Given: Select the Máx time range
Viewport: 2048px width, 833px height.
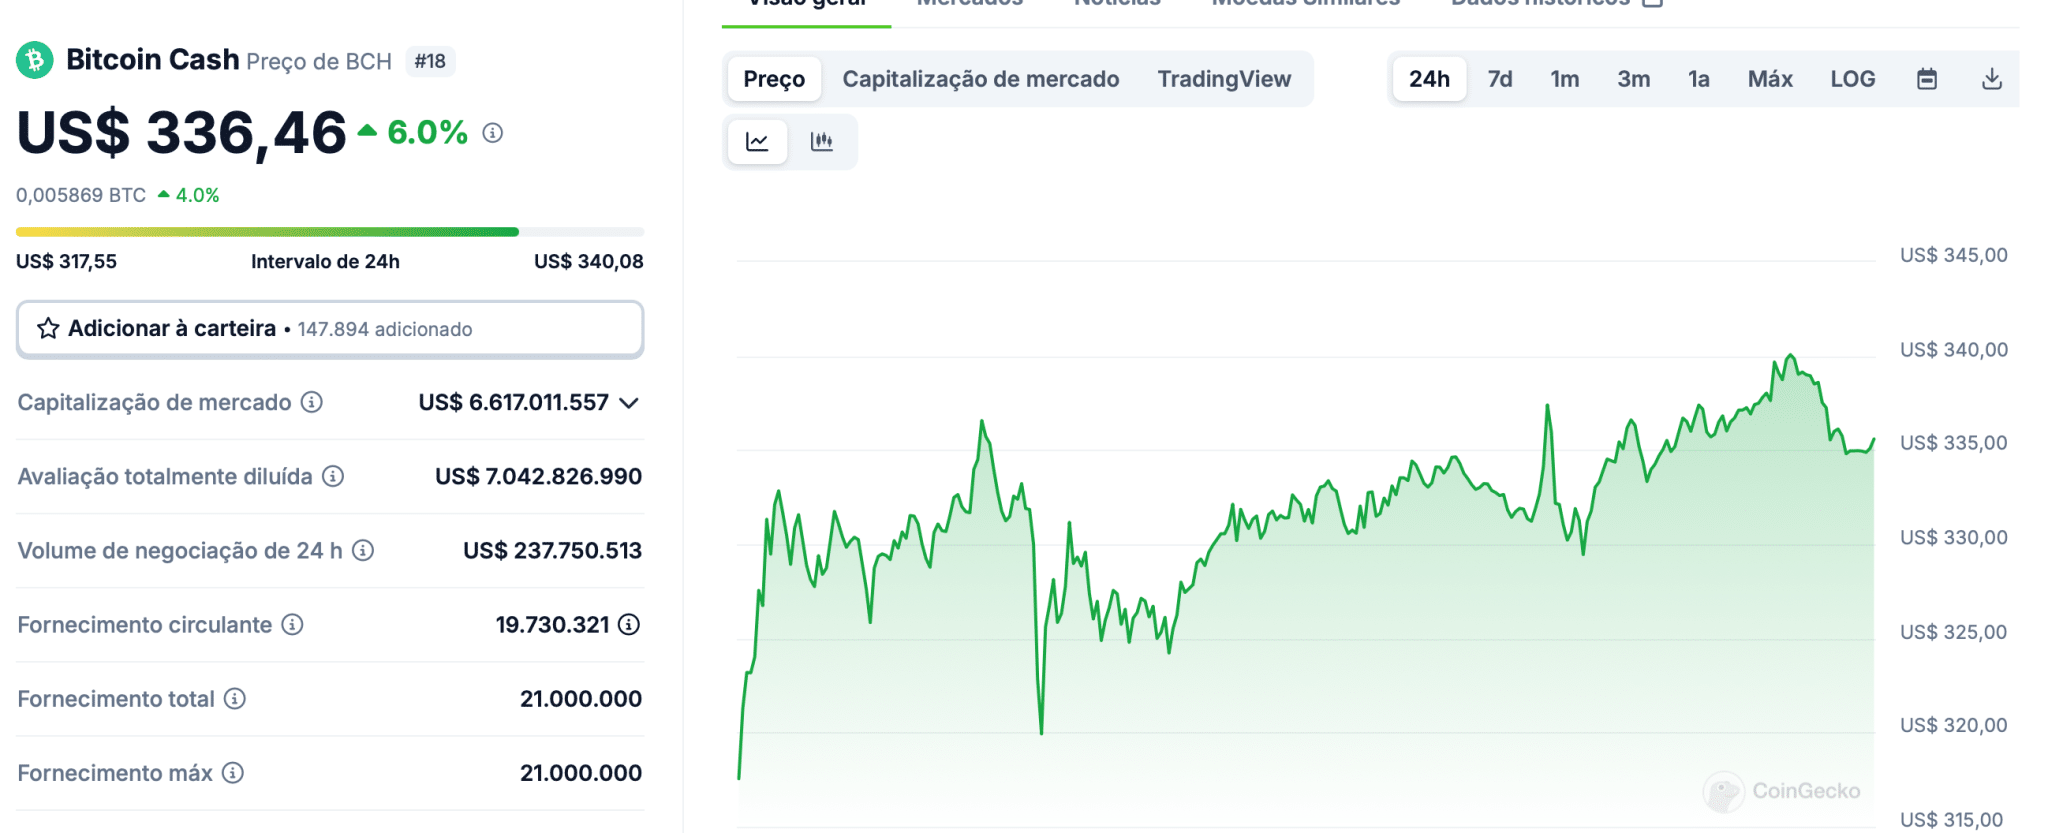Looking at the screenshot, I should pyautogui.click(x=1770, y=79).
